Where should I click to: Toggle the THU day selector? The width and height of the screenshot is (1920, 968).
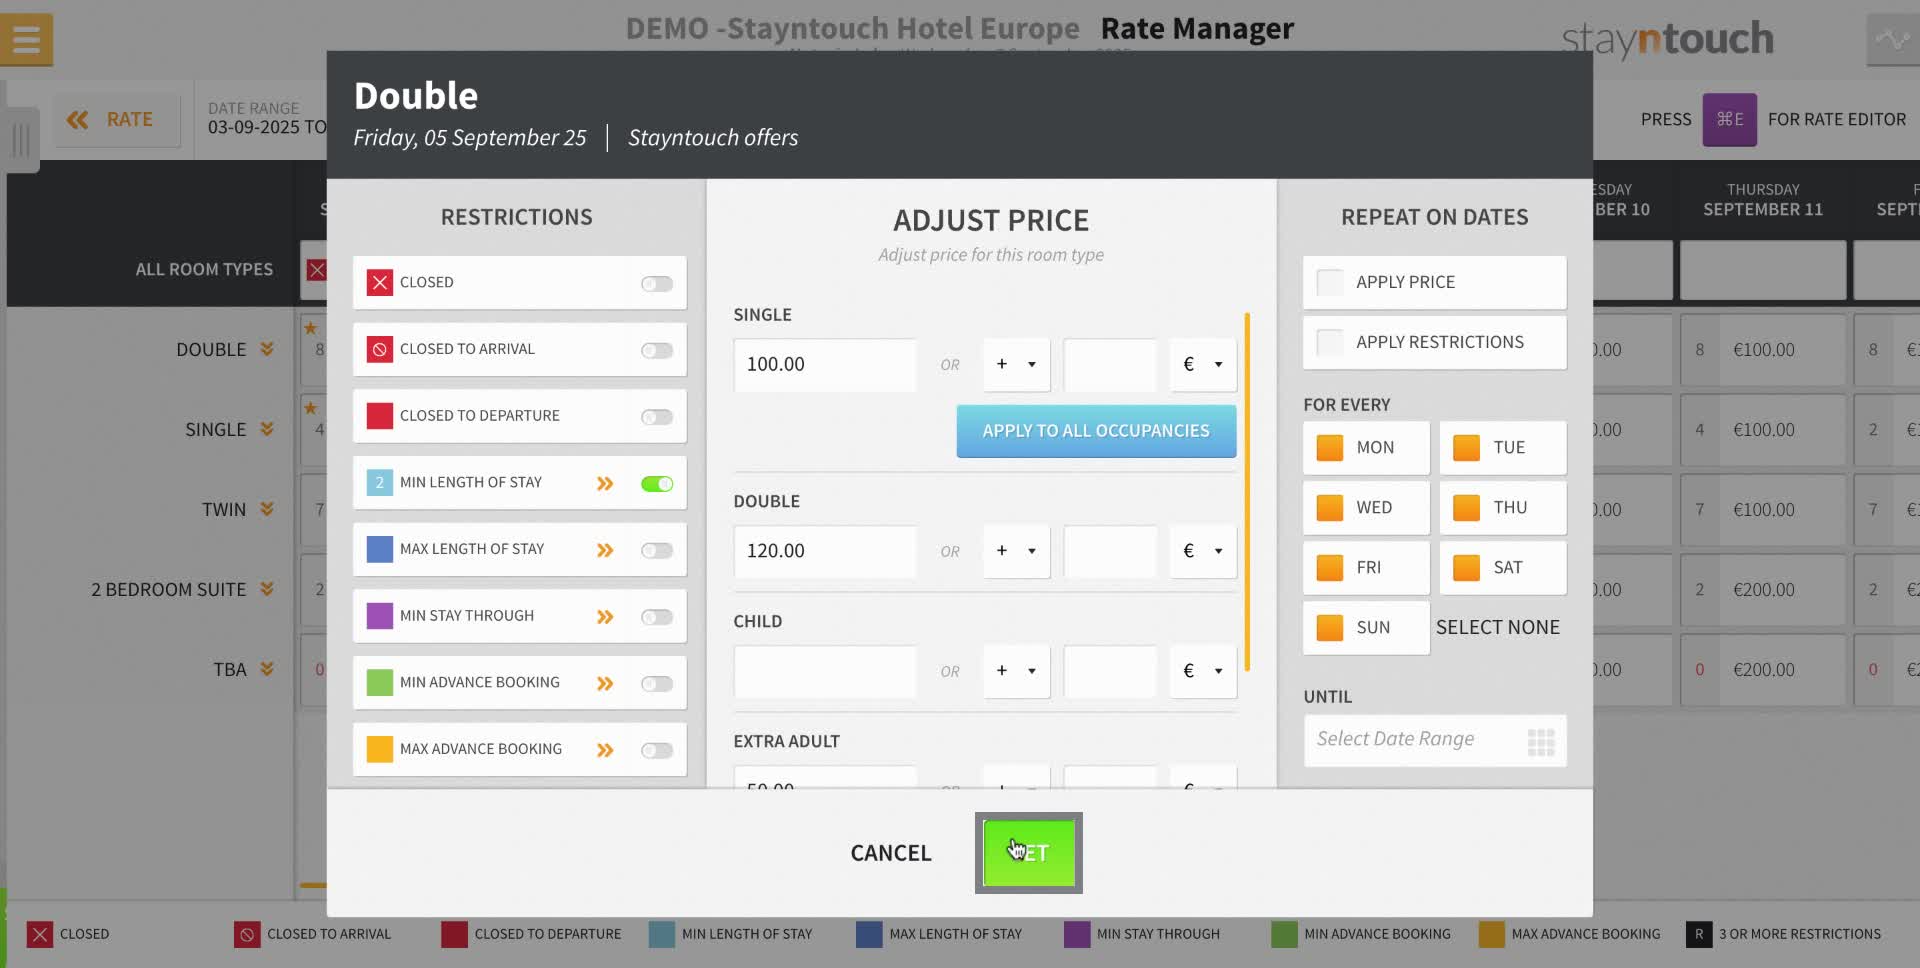(1503, 508)
